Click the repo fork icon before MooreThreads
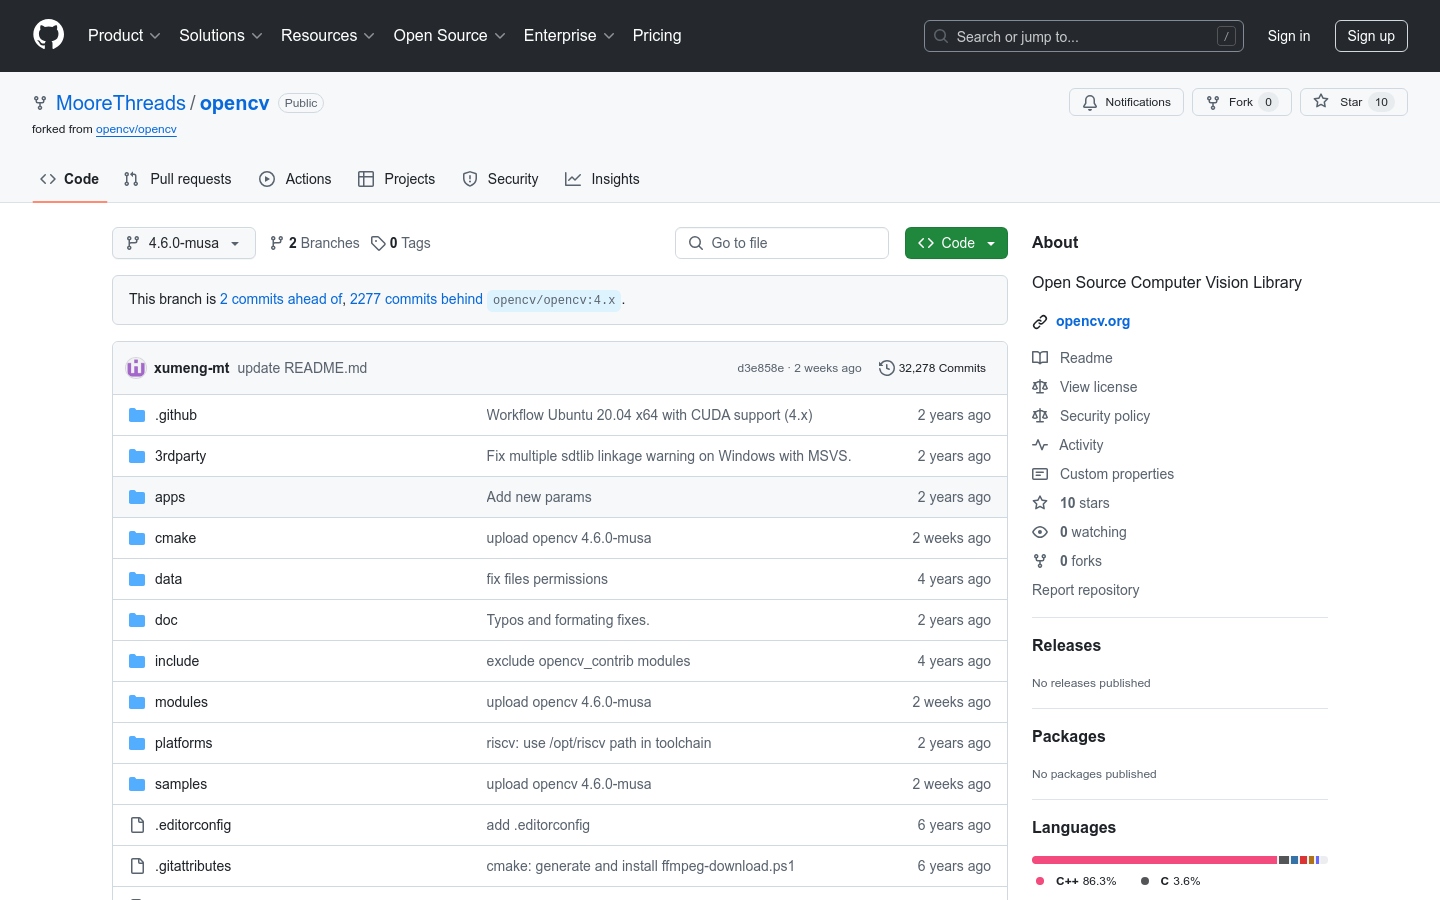 40,103
